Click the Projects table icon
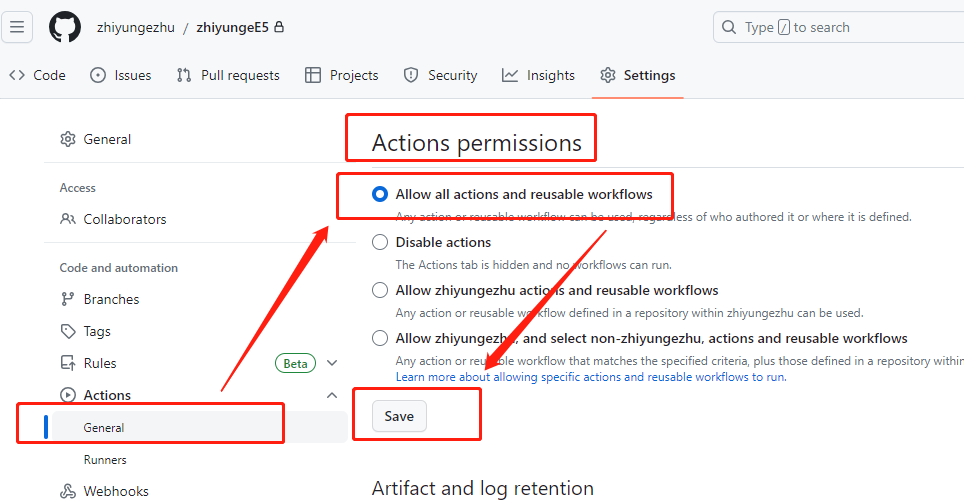Viewport: 964px width, 502px height. pos(313,75)
